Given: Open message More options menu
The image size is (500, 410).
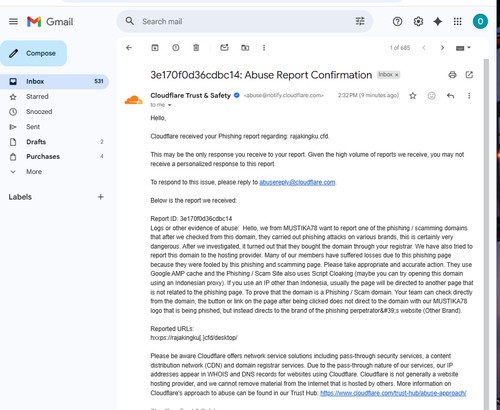Looking at the screenshot, I should coord(469,96).
